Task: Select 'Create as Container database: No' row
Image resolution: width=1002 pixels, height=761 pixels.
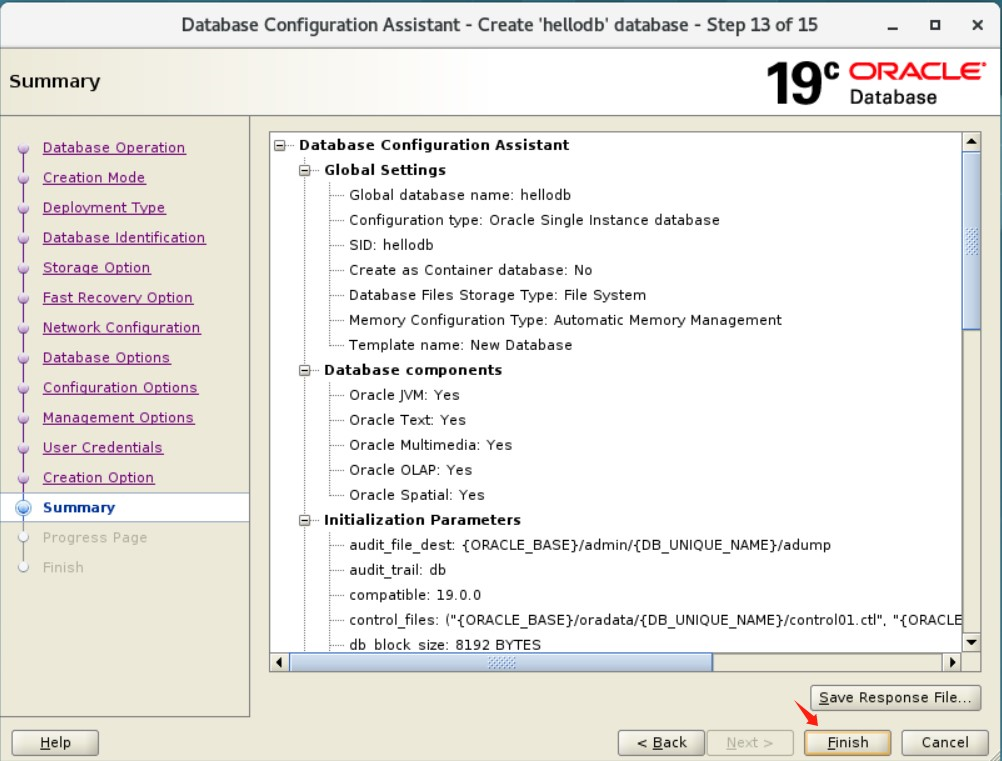Action: 470,270
